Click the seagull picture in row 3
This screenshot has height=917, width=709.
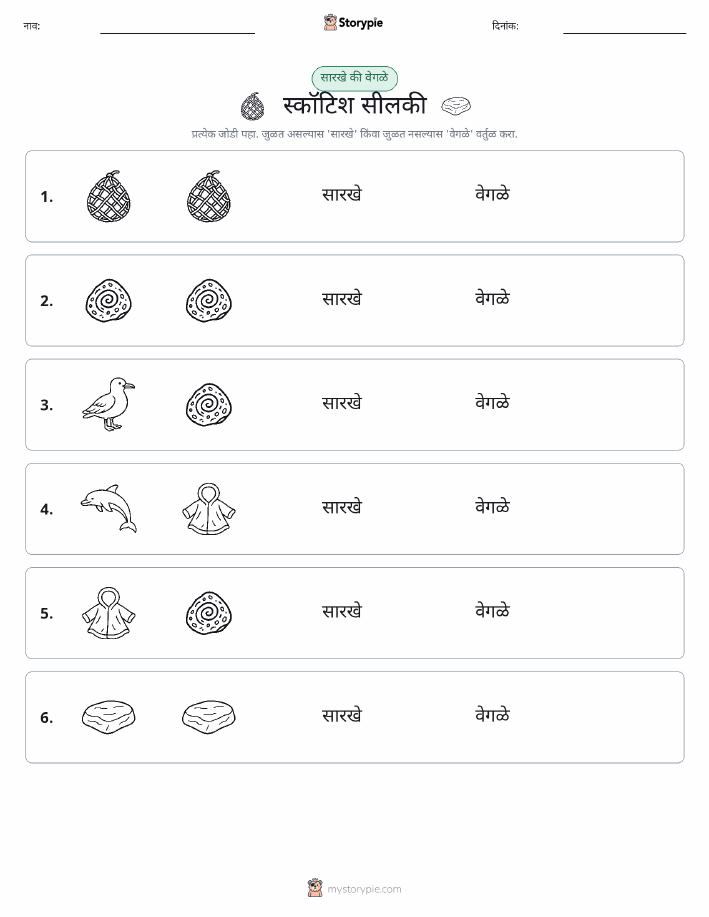click(x=108, y=404)
